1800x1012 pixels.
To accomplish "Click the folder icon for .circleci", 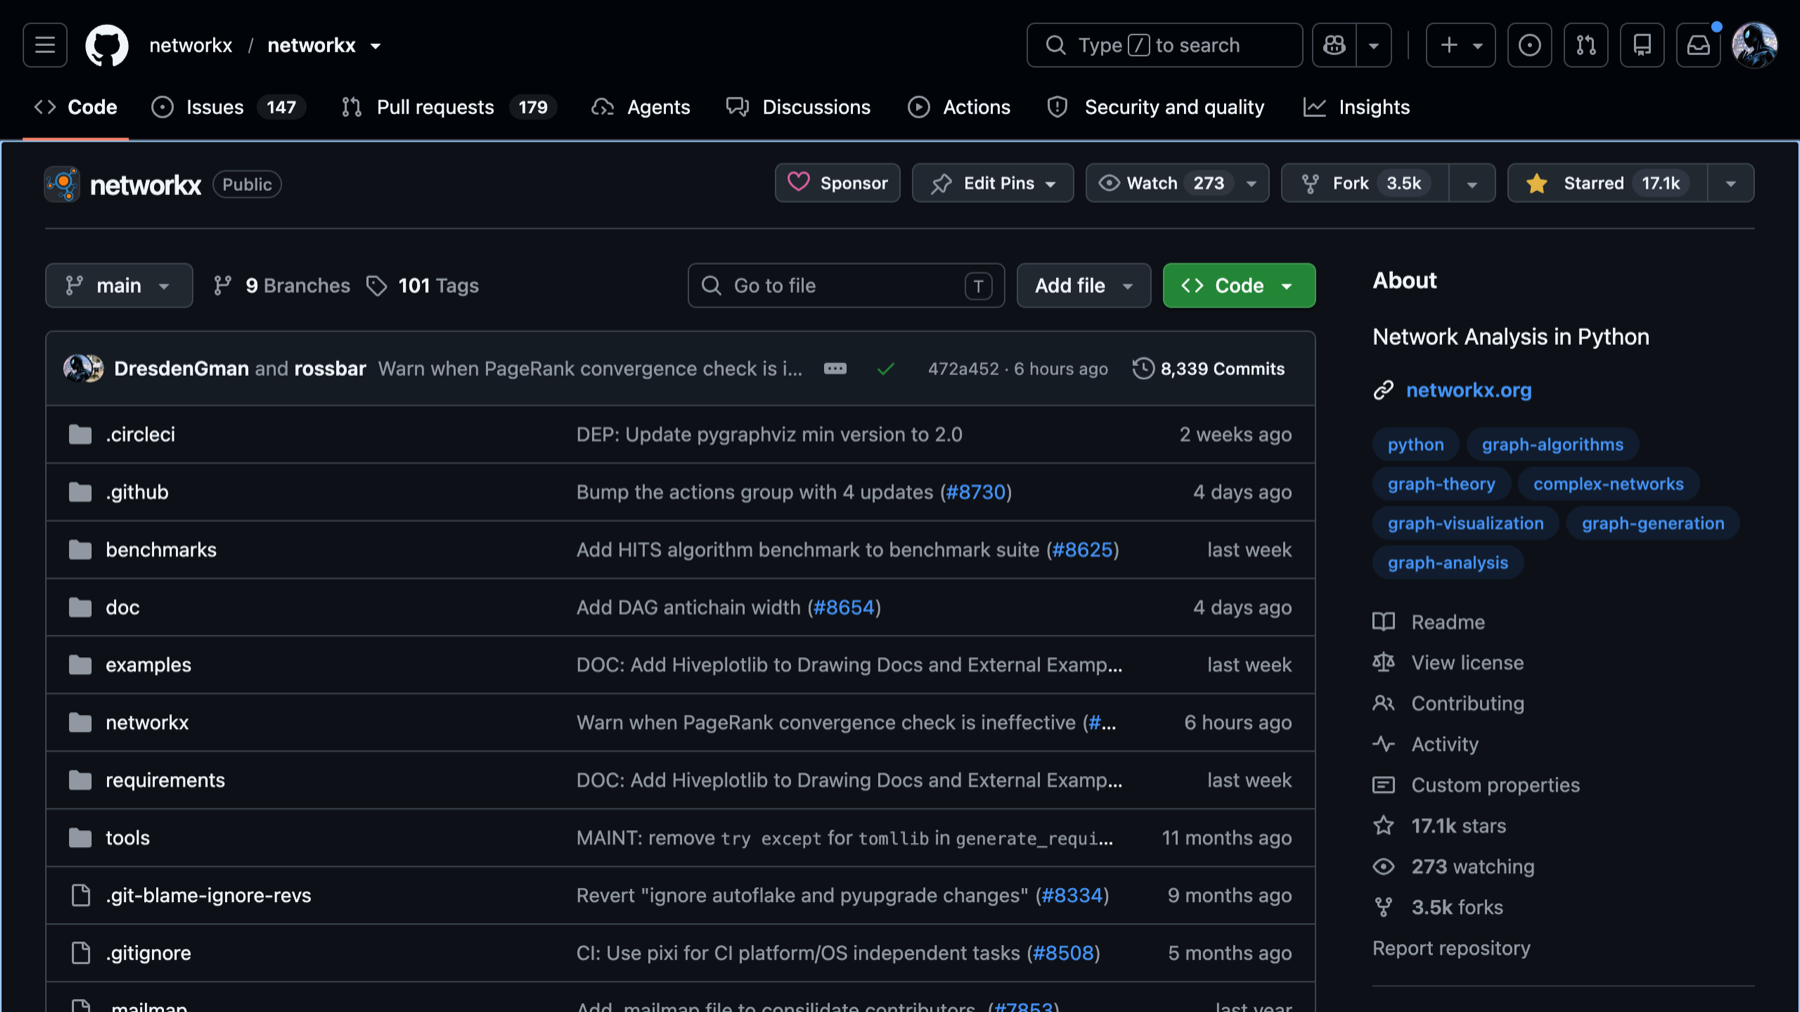I will pyautogui.click(x=80, y=434).
